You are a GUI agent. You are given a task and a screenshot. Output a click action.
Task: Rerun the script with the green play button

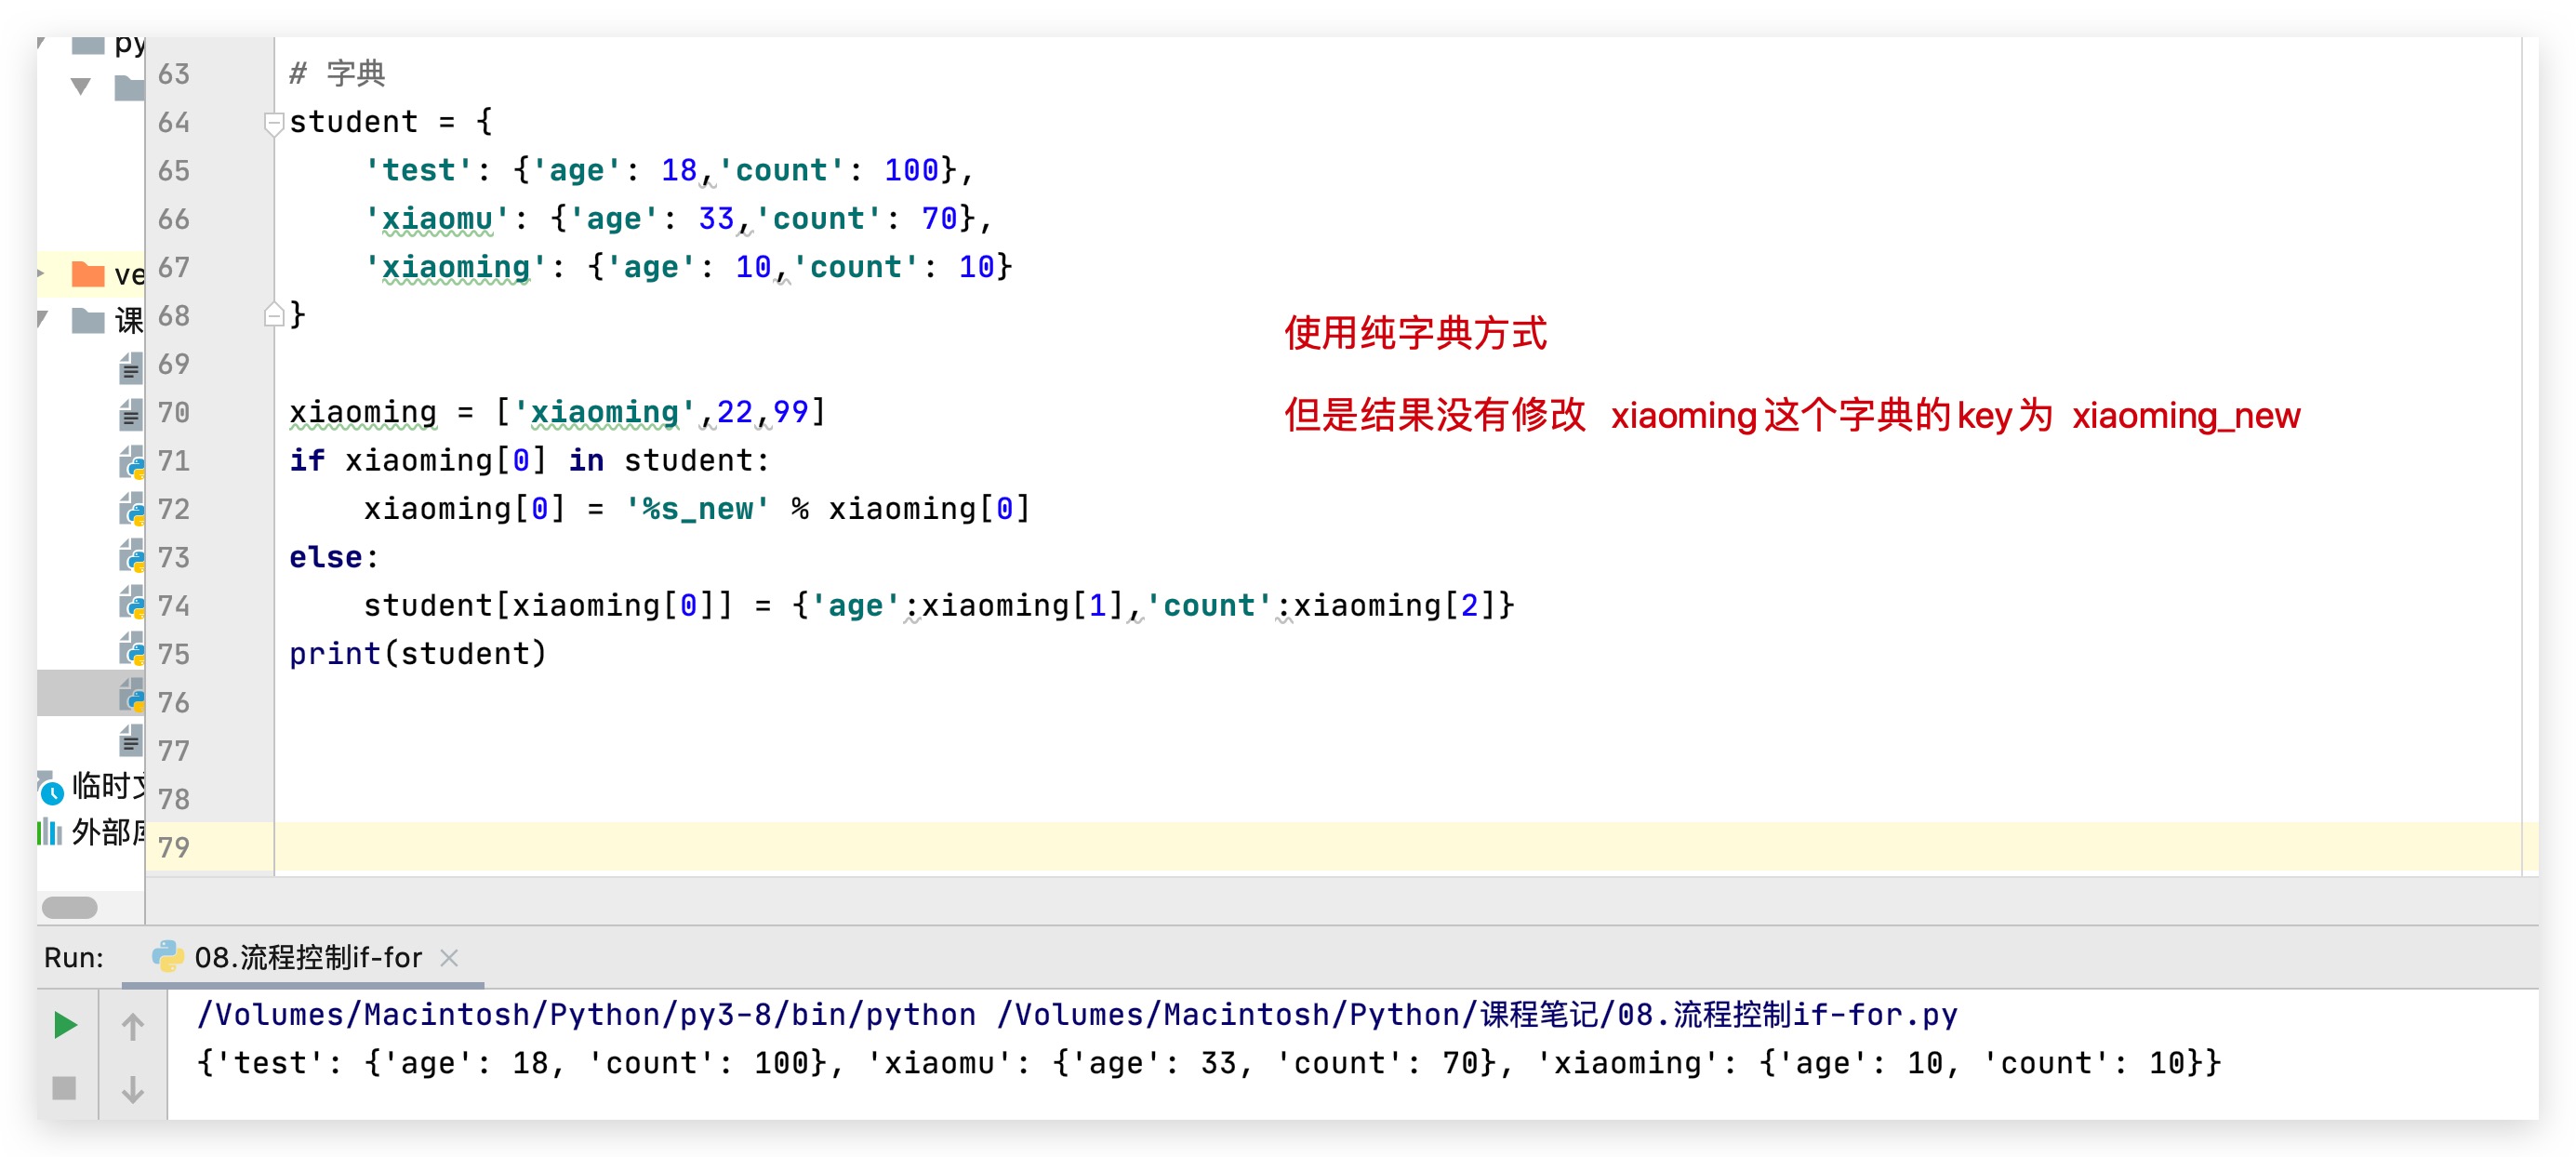(x=65, y=1024)
